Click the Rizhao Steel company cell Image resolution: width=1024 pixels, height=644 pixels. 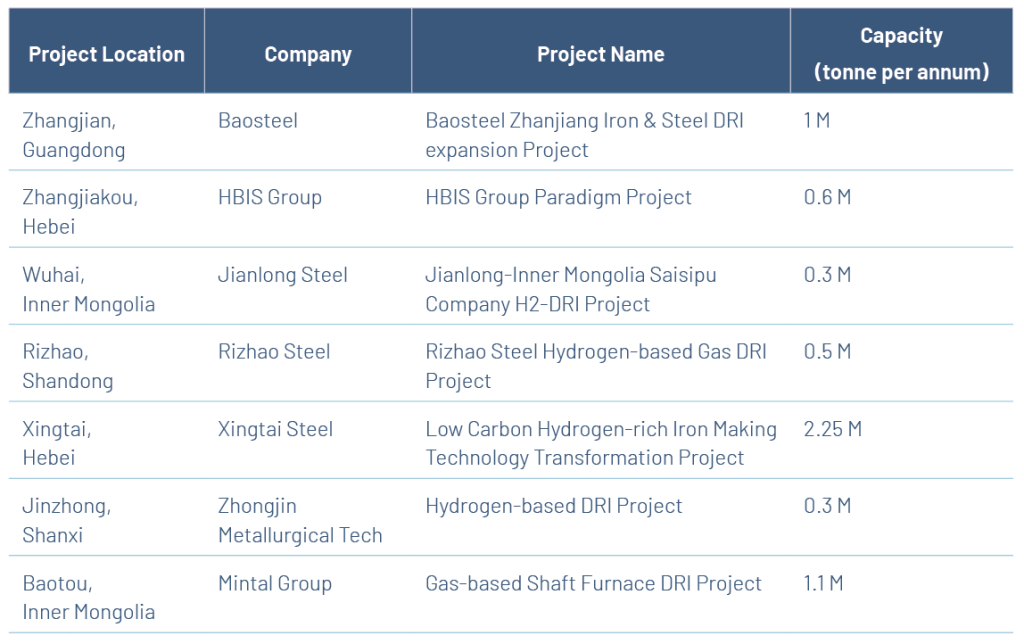(274, 352)
